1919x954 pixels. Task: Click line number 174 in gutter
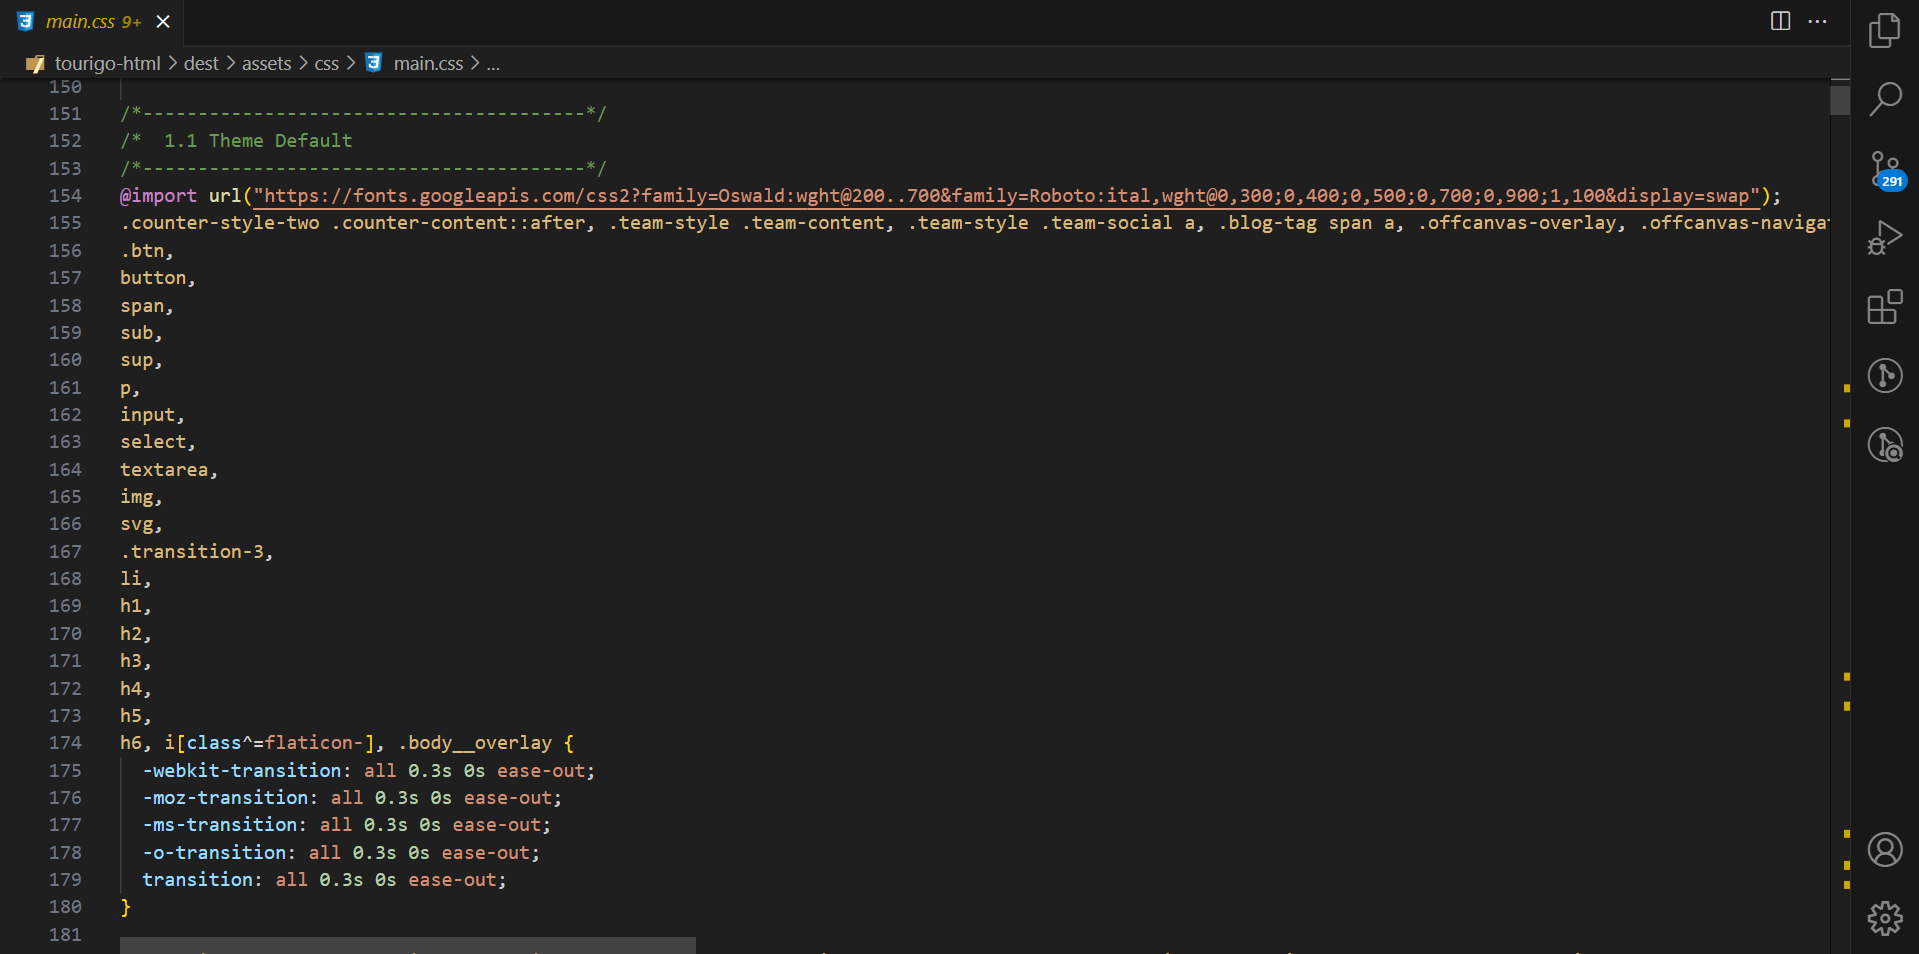(65, 743)
